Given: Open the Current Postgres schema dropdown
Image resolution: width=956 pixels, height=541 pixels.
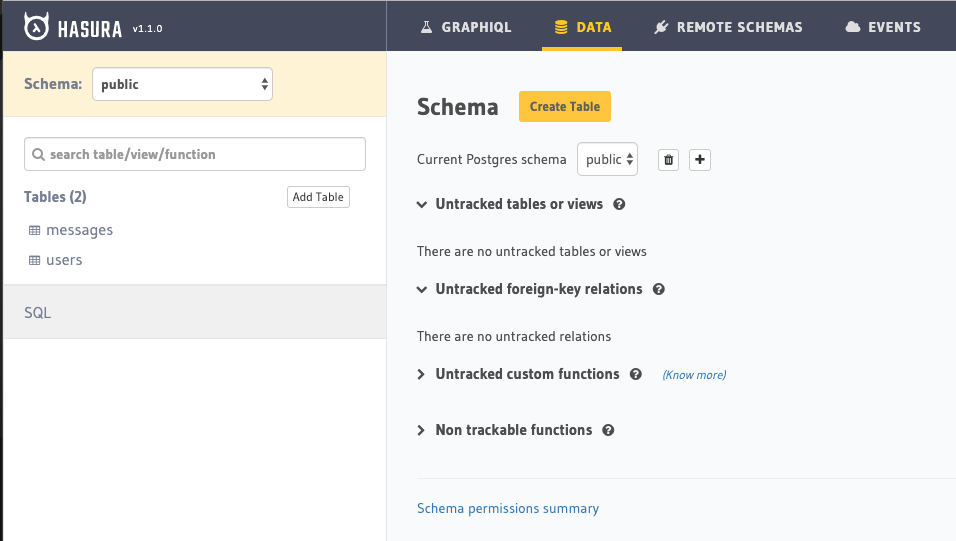Looking at the screenshot, I should 607,160.
